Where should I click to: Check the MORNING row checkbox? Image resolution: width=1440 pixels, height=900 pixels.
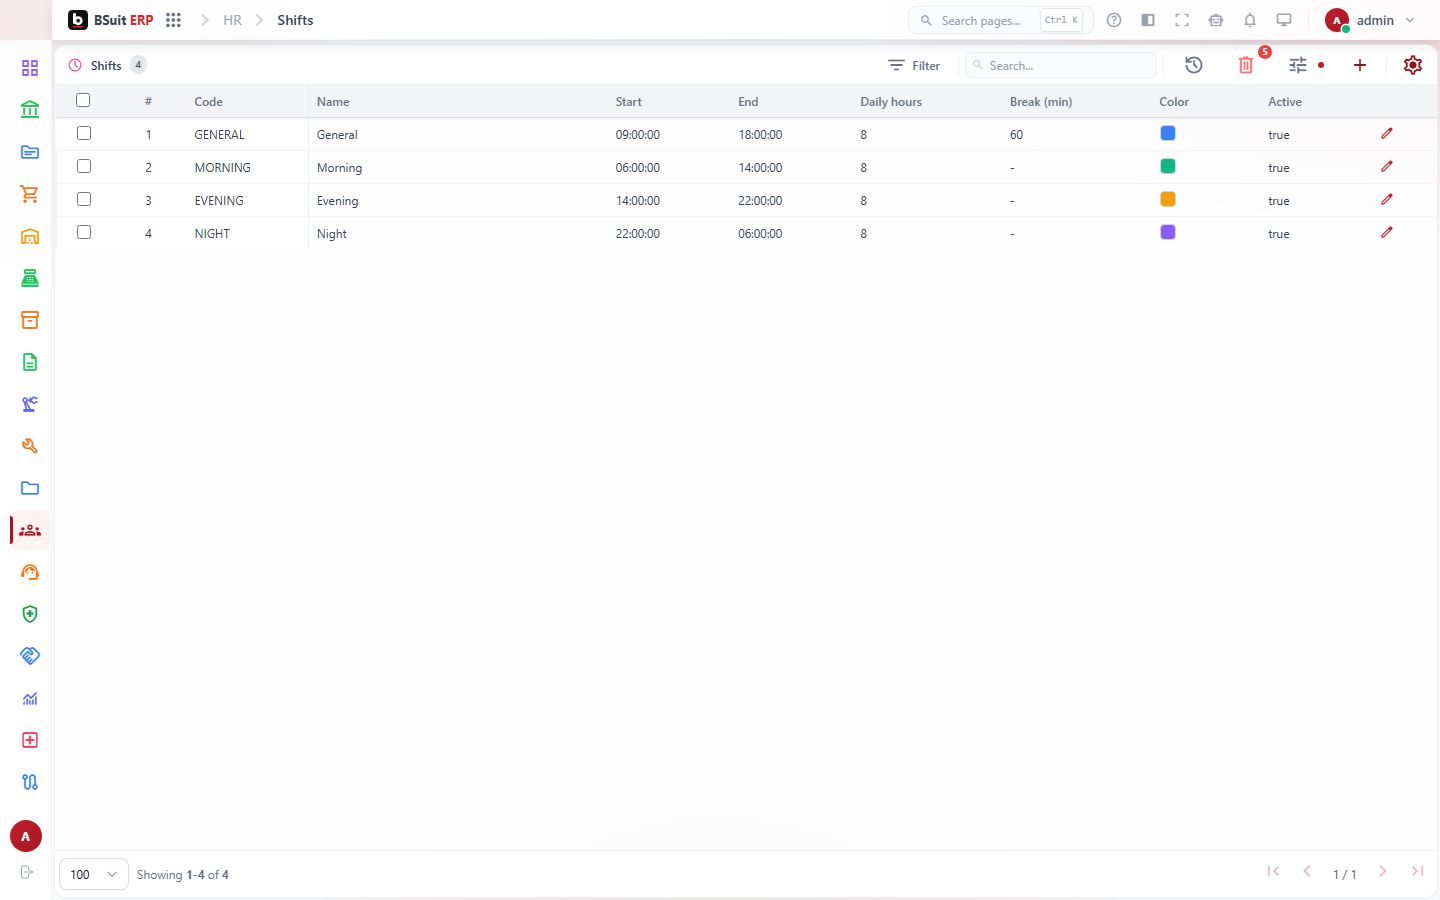84,166
